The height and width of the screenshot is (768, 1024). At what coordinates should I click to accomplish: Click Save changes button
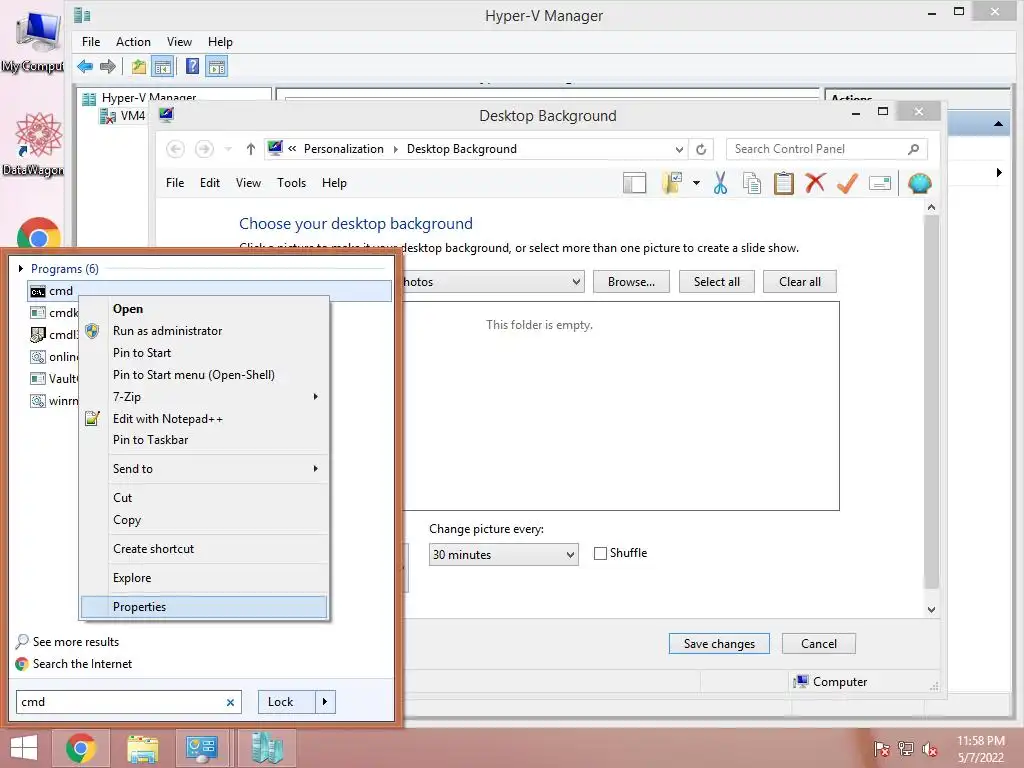(719, 643)
